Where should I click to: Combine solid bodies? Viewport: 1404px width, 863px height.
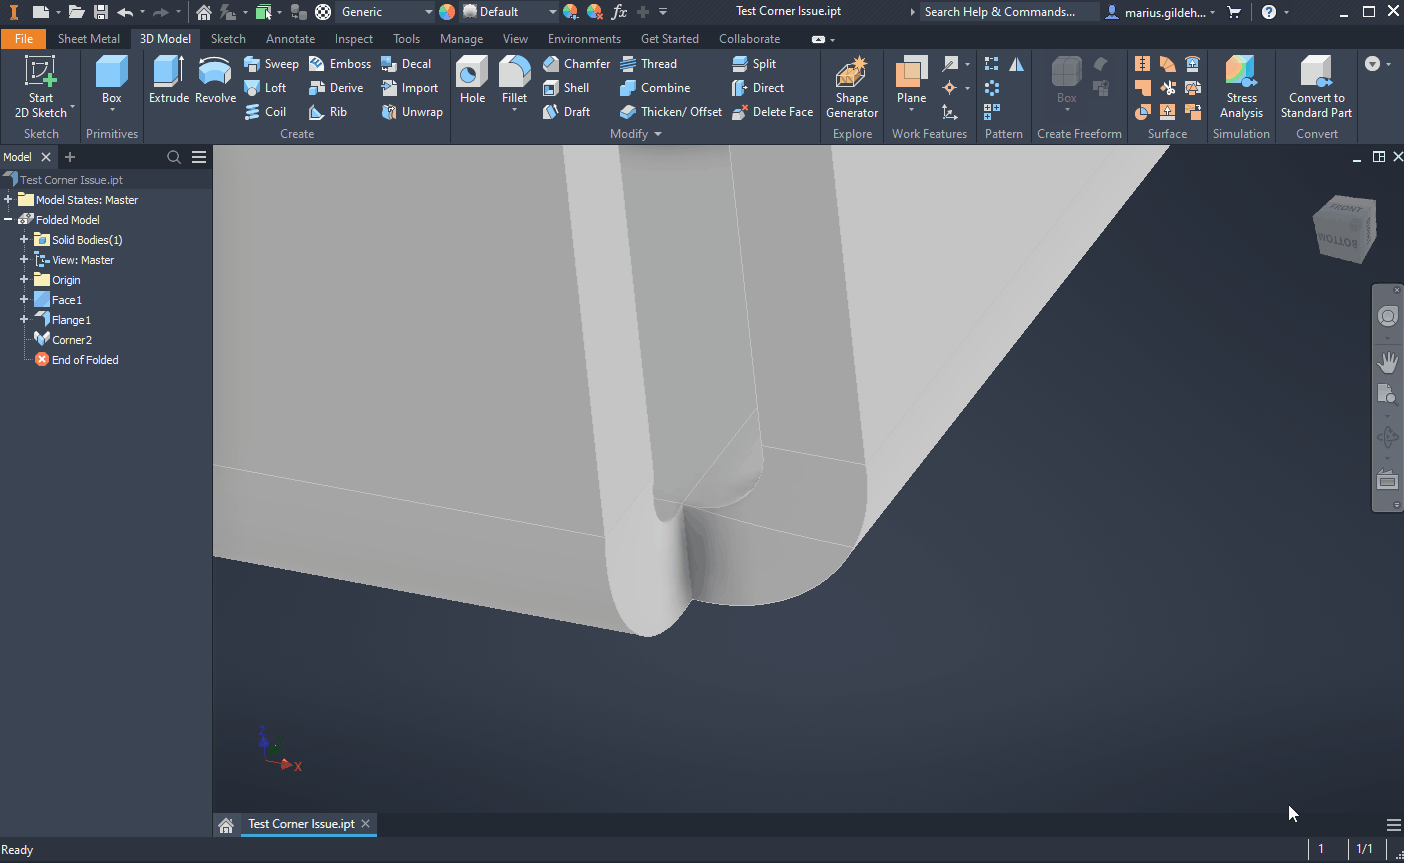655,88
